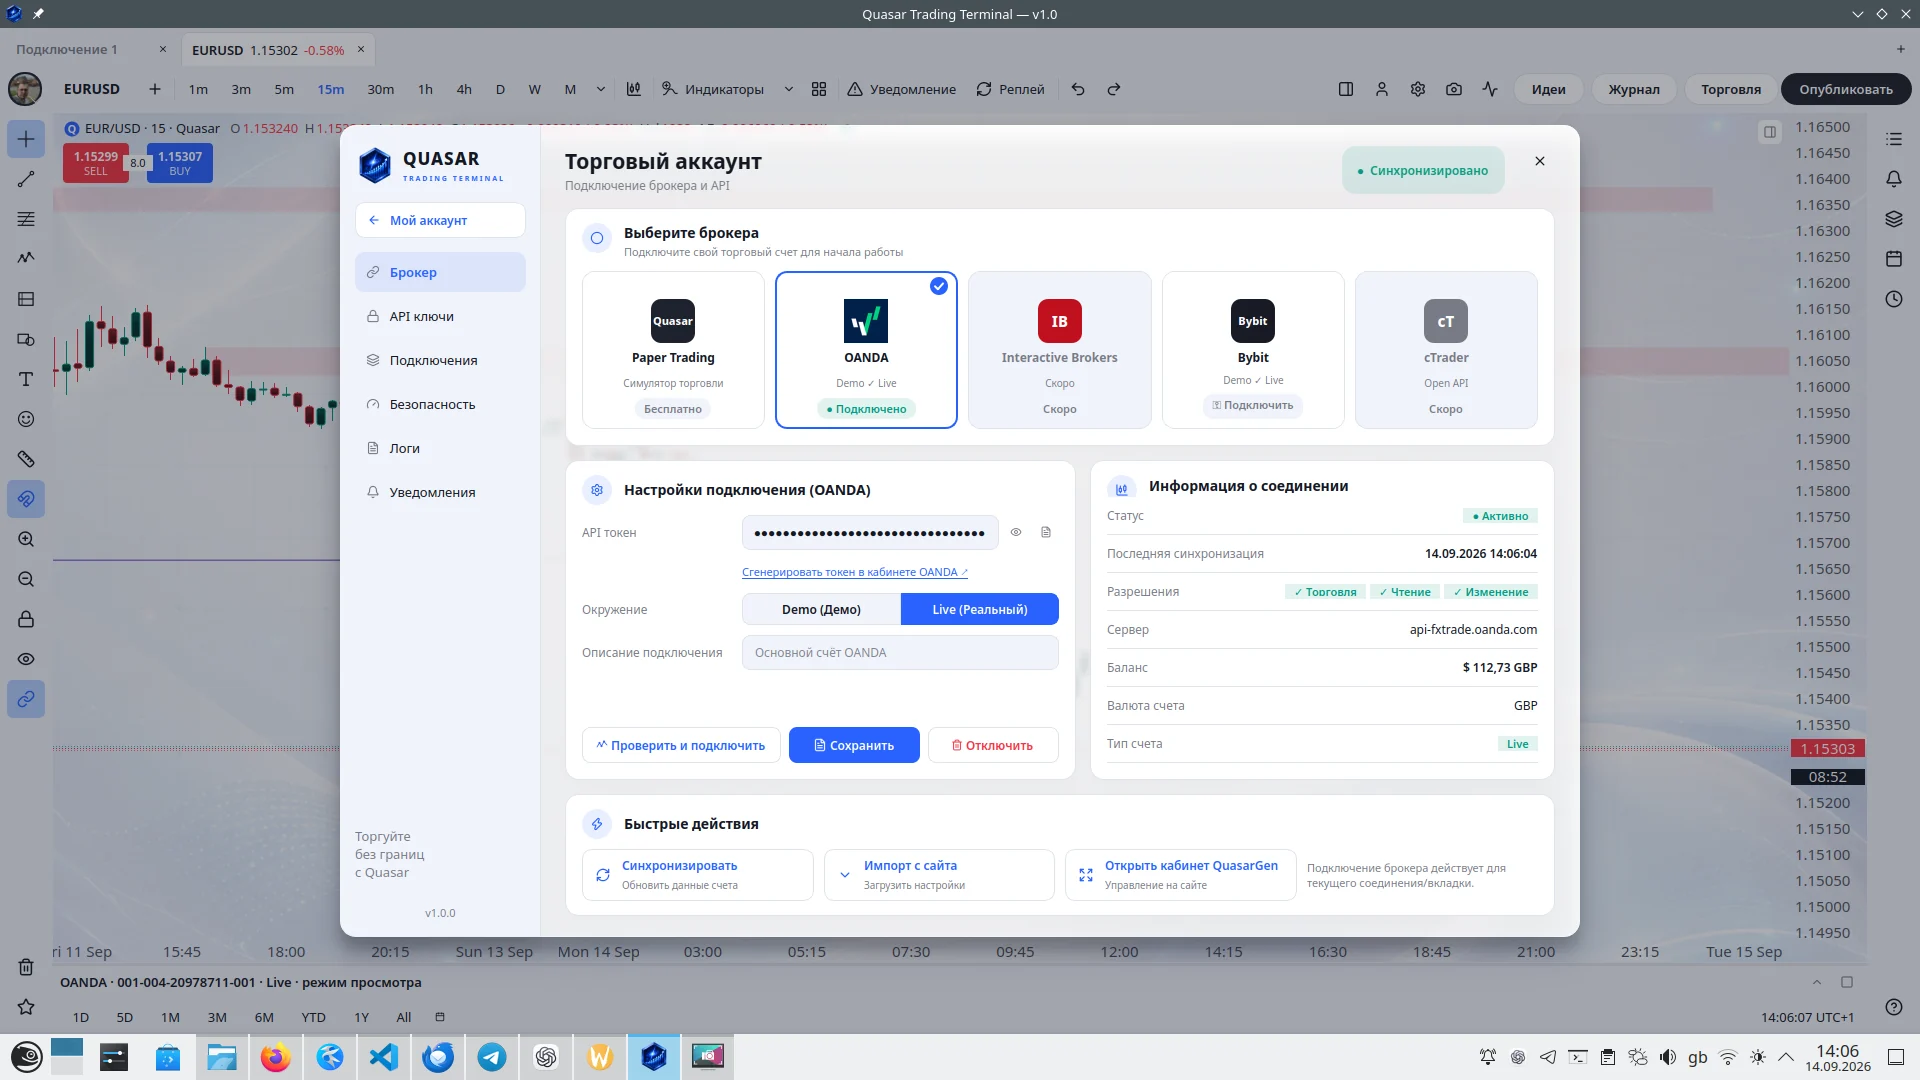Open кабинет QuasarGen quick action

point(1181,875)
